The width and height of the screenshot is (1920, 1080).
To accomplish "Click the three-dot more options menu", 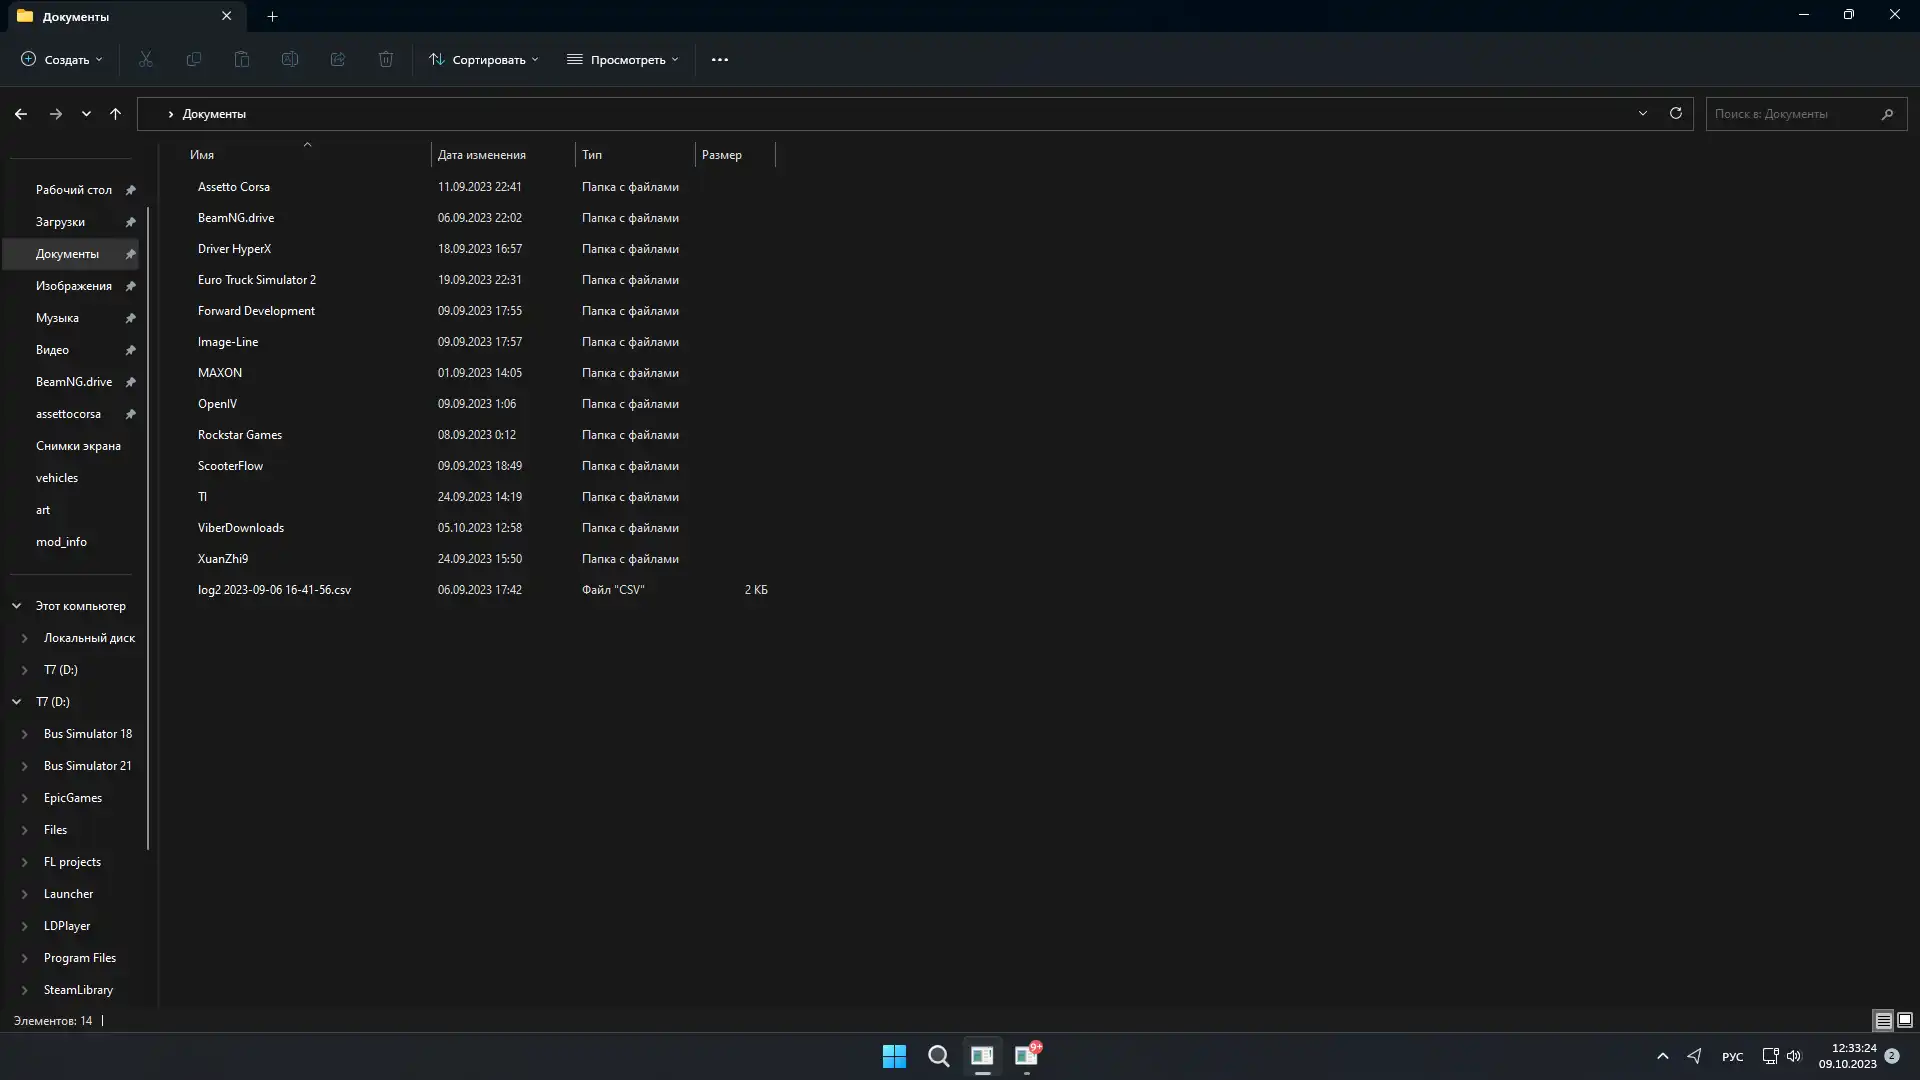I will click(720, 59).
